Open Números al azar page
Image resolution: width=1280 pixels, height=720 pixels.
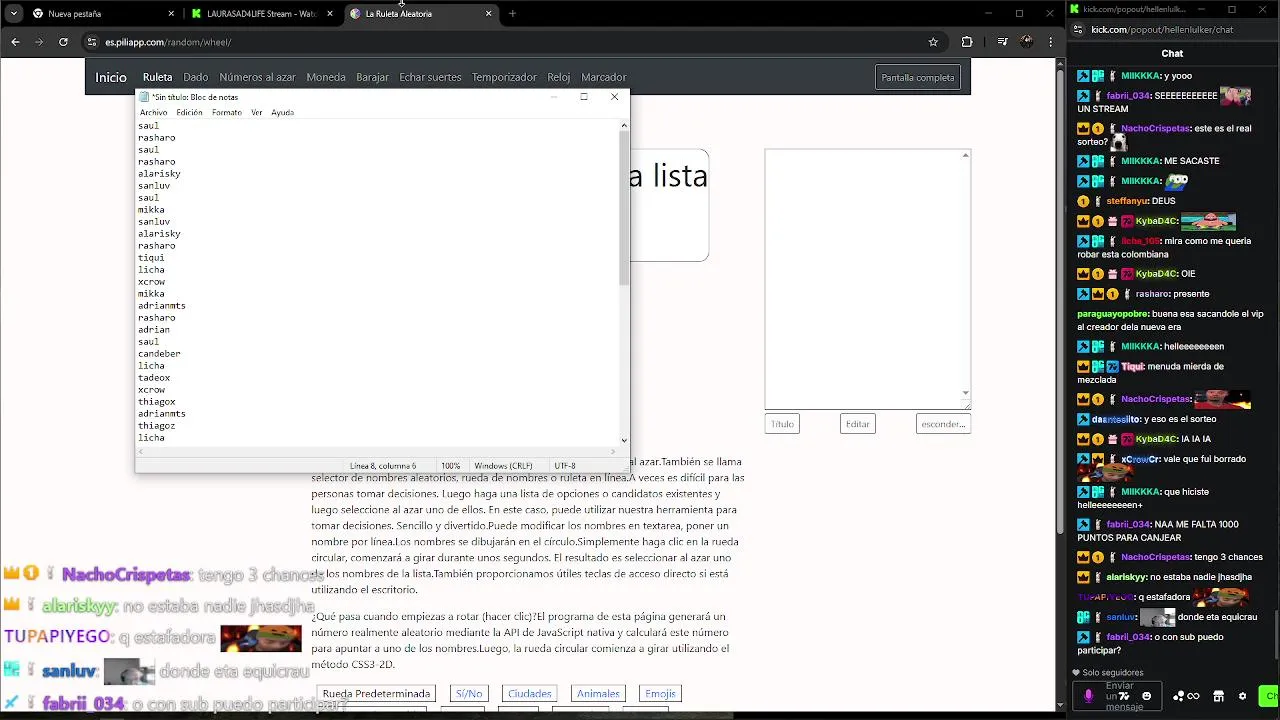257,77
